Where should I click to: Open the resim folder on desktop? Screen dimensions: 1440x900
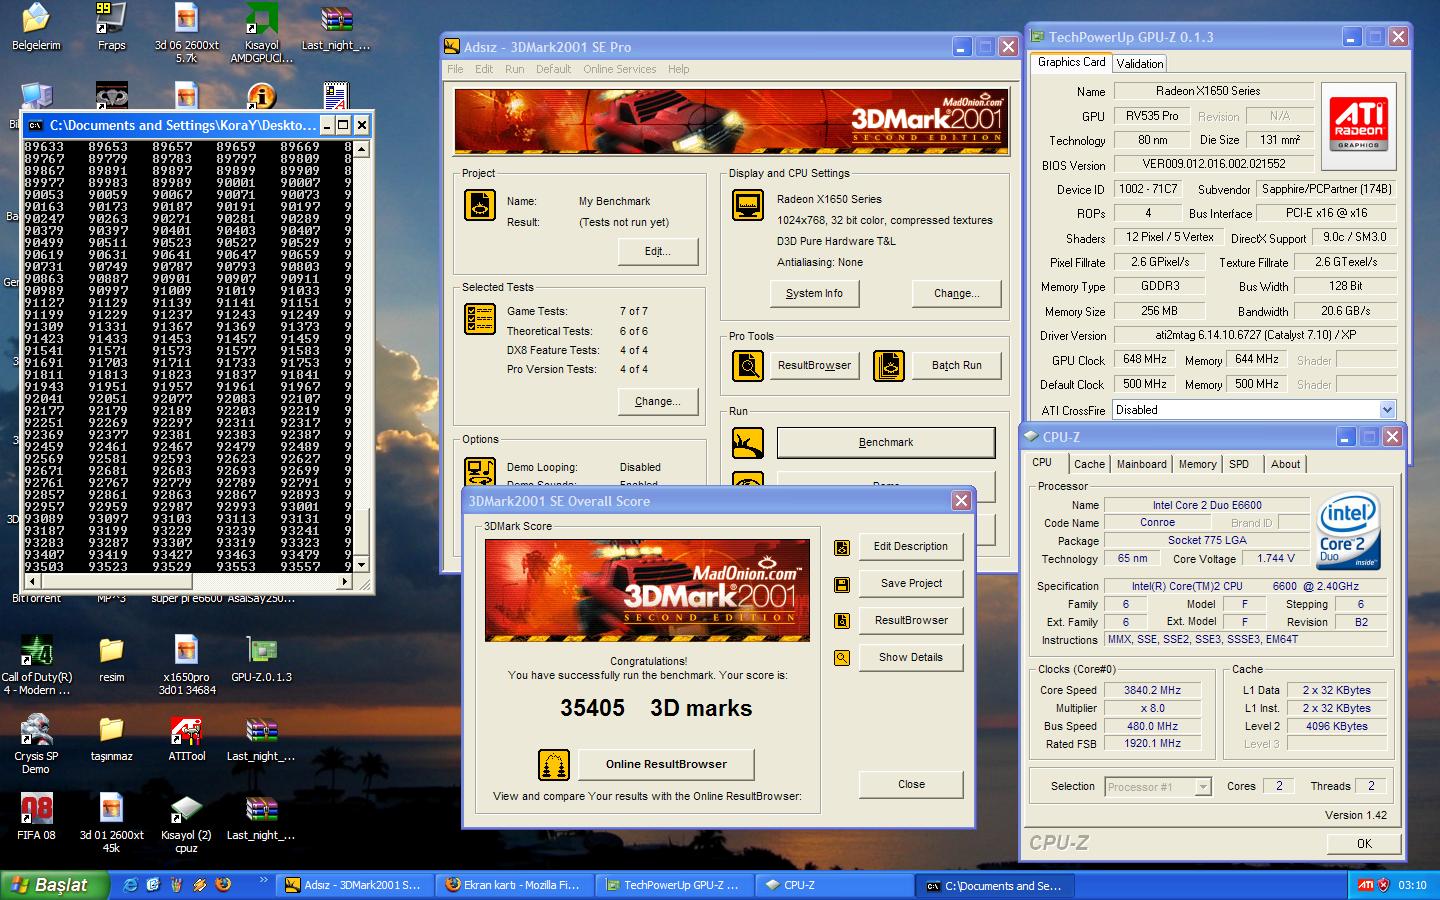(x=111, y=660)
